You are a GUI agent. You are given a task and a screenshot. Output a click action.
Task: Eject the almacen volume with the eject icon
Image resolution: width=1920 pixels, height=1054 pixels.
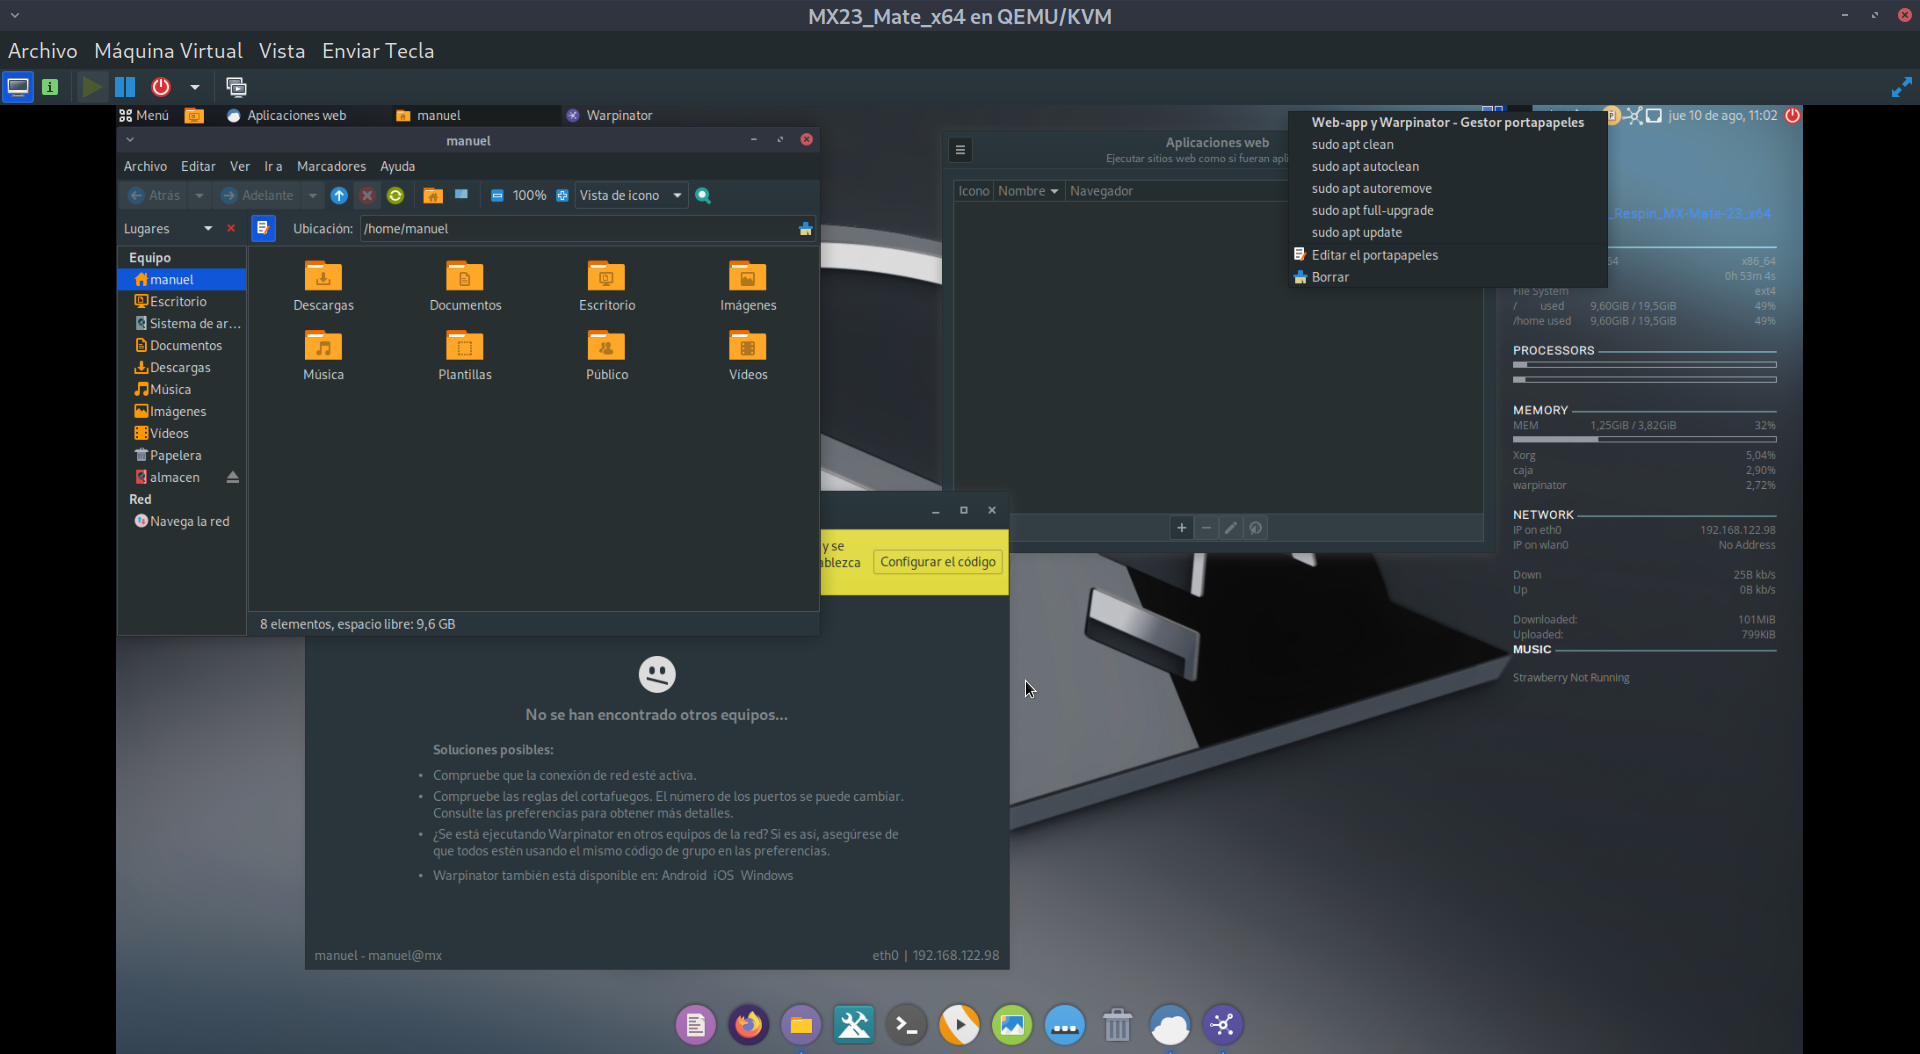click(x=233, y=477)
